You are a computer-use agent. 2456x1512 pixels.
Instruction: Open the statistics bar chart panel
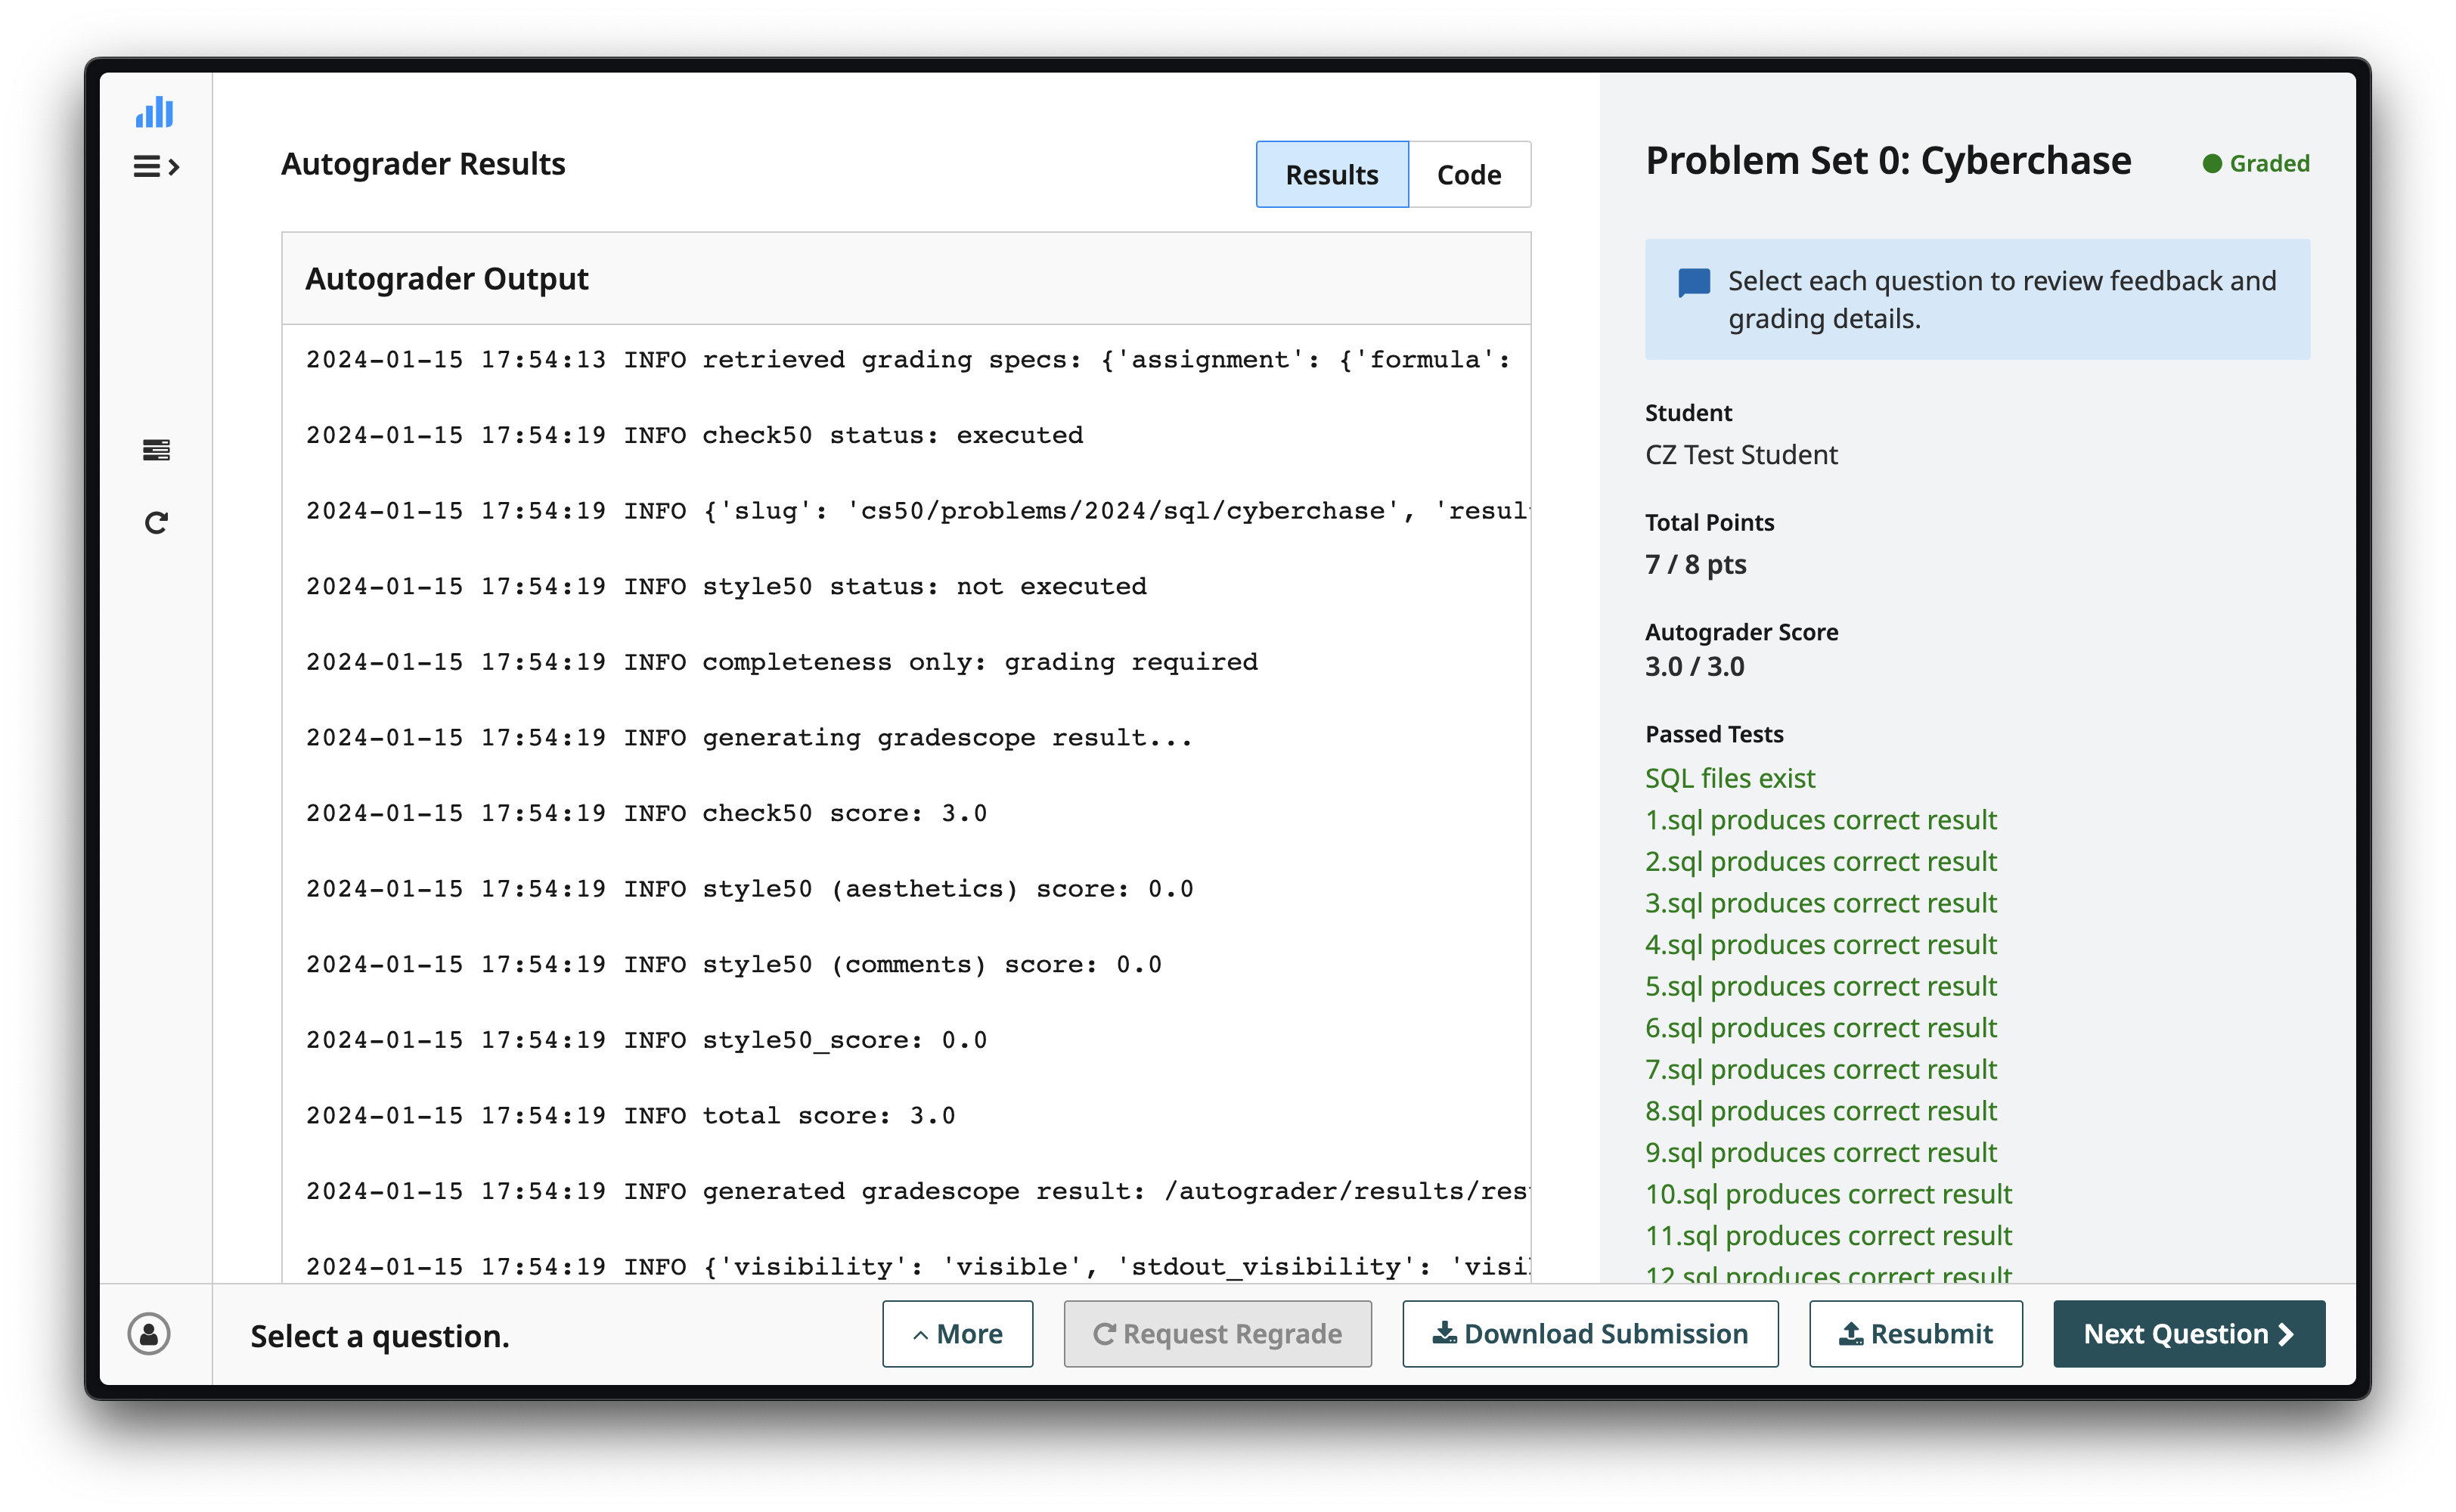click(154, 113)
